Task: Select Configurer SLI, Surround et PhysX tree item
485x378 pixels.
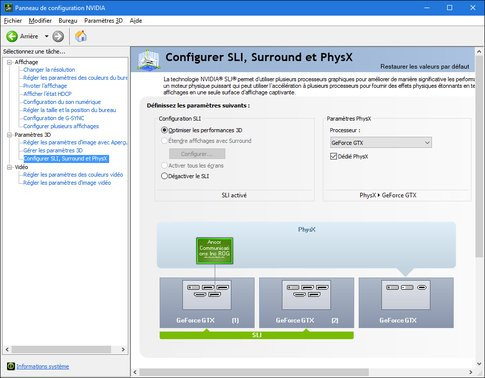Action: tap(66, 159)
